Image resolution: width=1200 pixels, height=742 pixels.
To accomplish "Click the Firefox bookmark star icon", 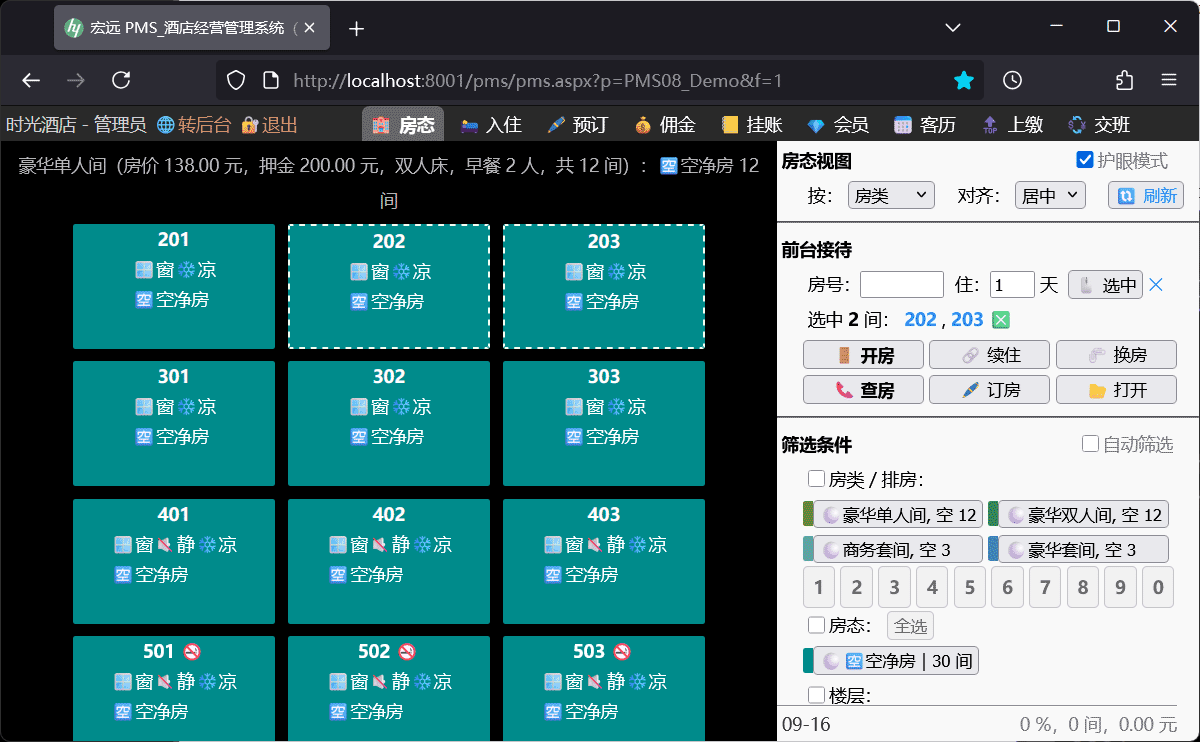I will [x=963, y=81].
